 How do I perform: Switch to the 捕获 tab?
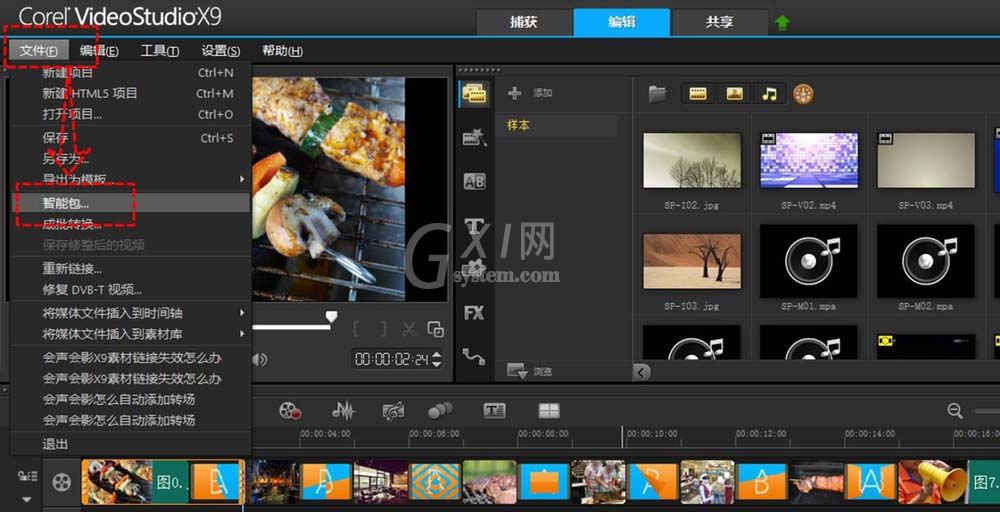[x=524, y=22]
